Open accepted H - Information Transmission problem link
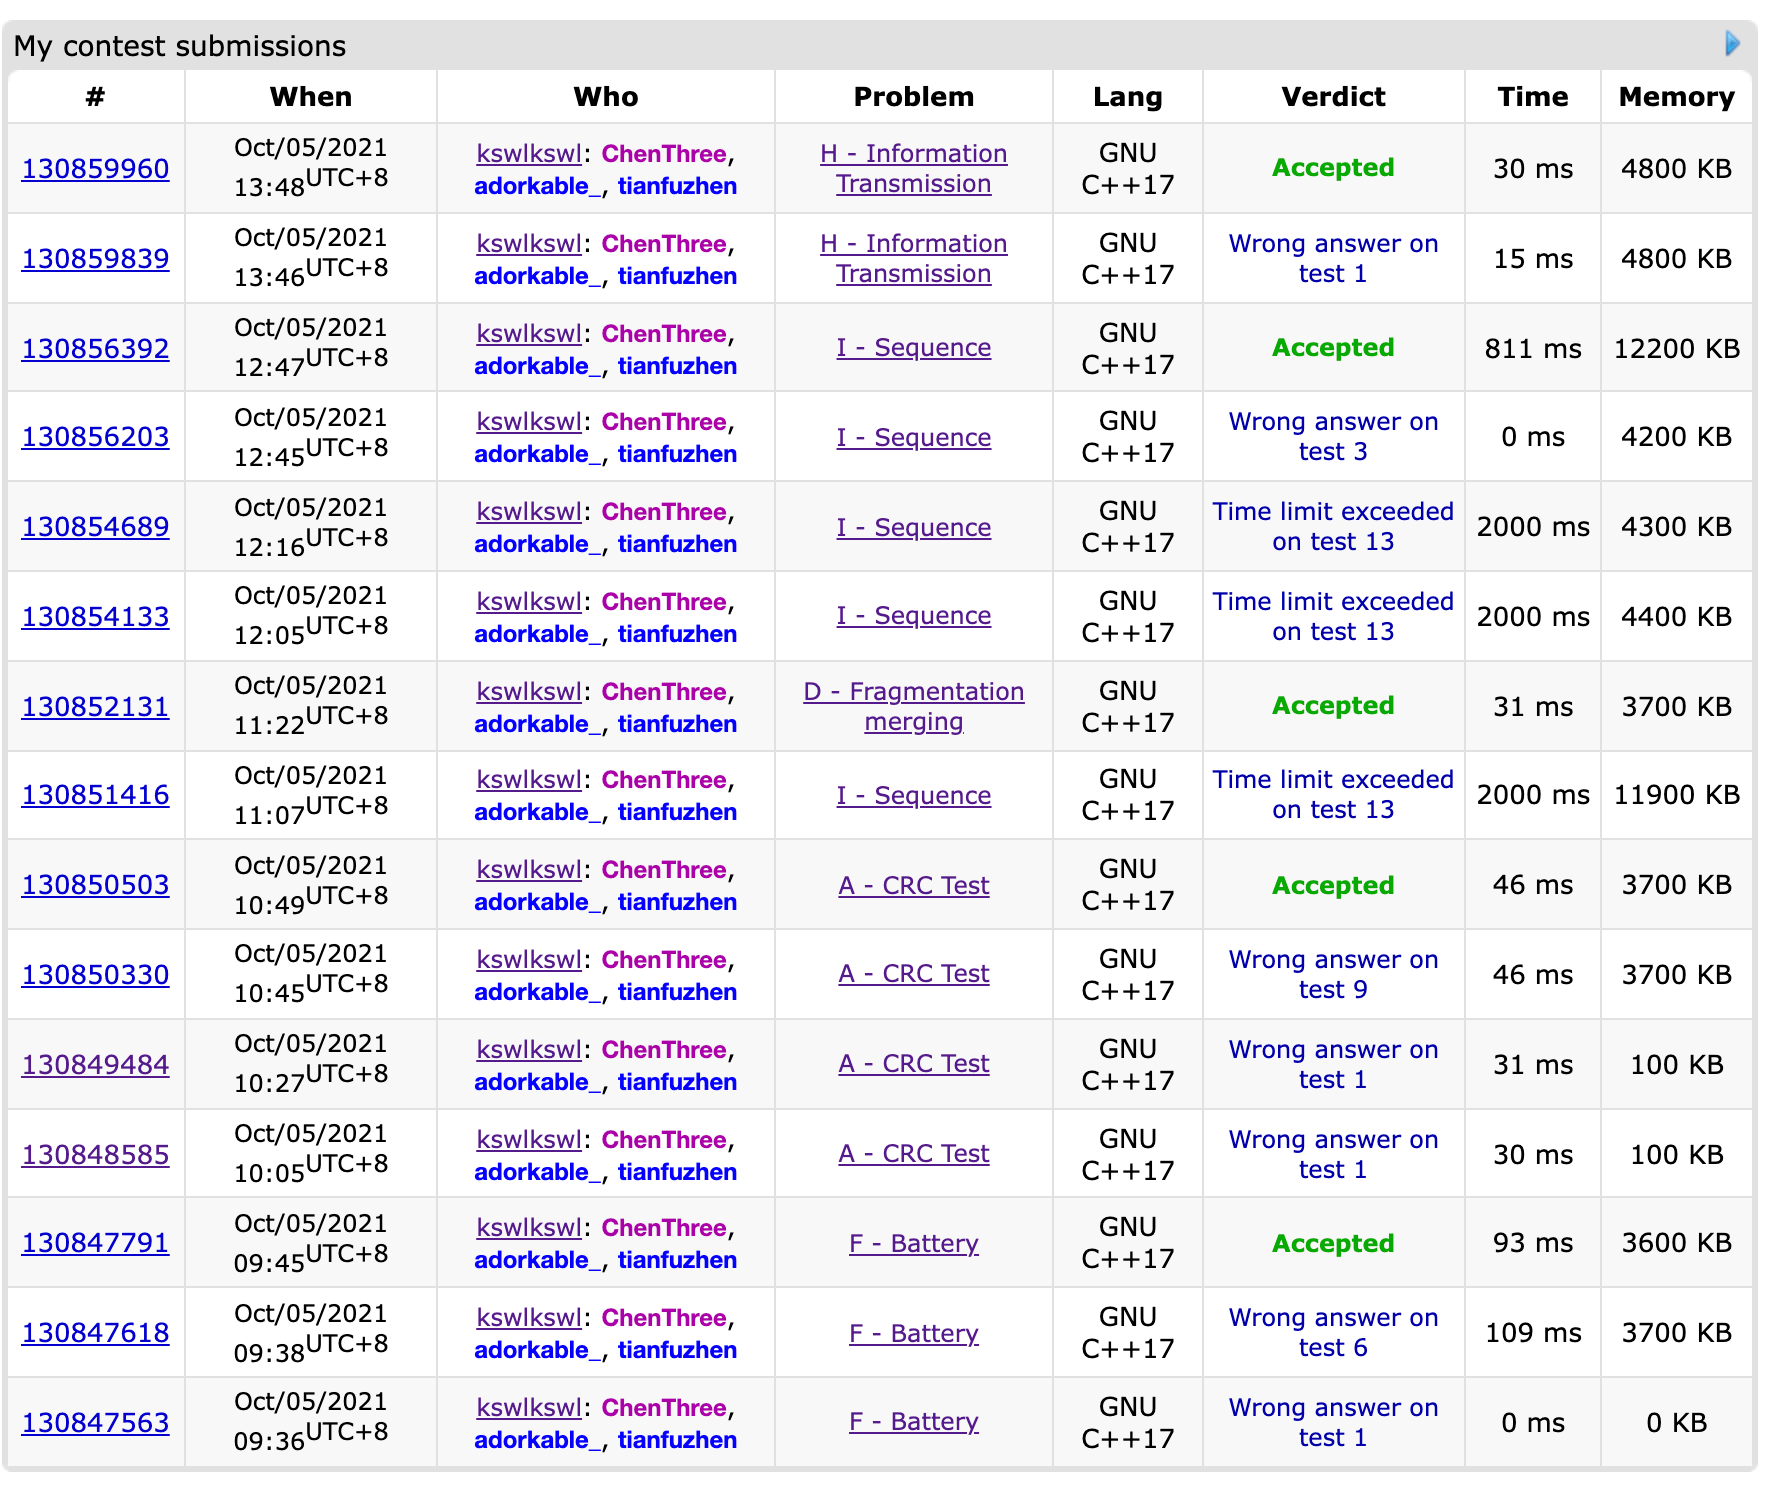 (x=913, y=169)
